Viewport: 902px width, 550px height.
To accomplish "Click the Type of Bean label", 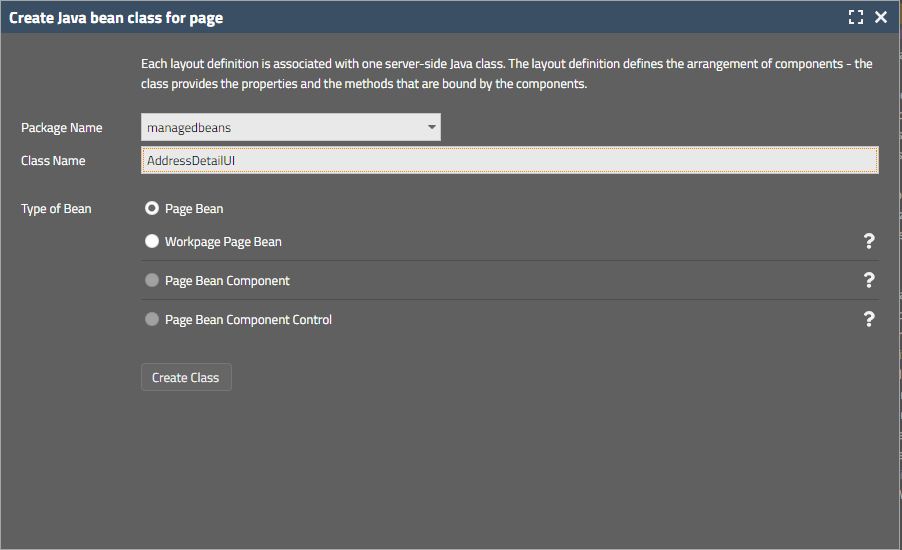I will click(x=56, y=209).
